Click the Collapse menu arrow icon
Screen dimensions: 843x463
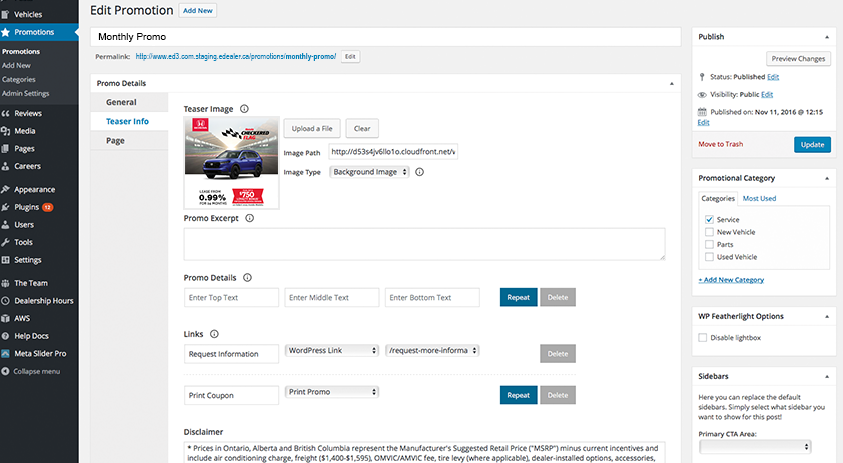(x=5, y=372)
